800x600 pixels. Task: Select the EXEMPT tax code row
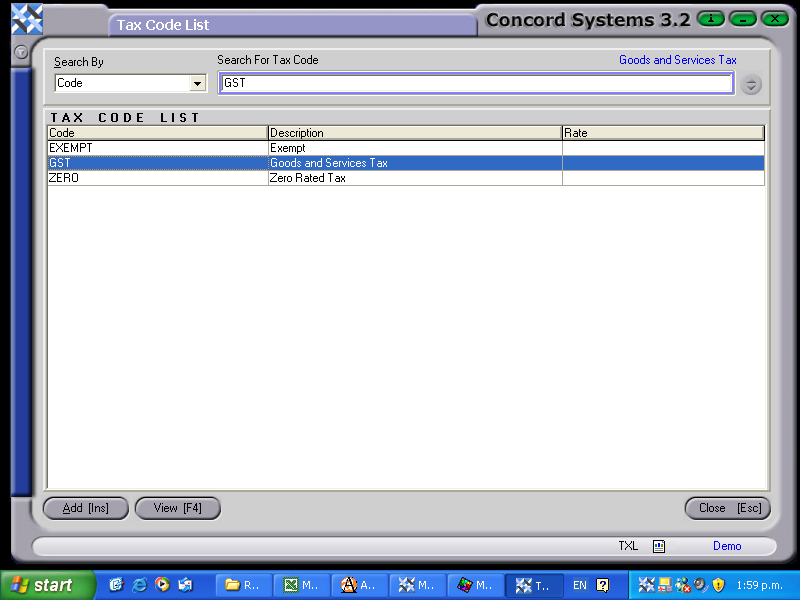point(150,147)
